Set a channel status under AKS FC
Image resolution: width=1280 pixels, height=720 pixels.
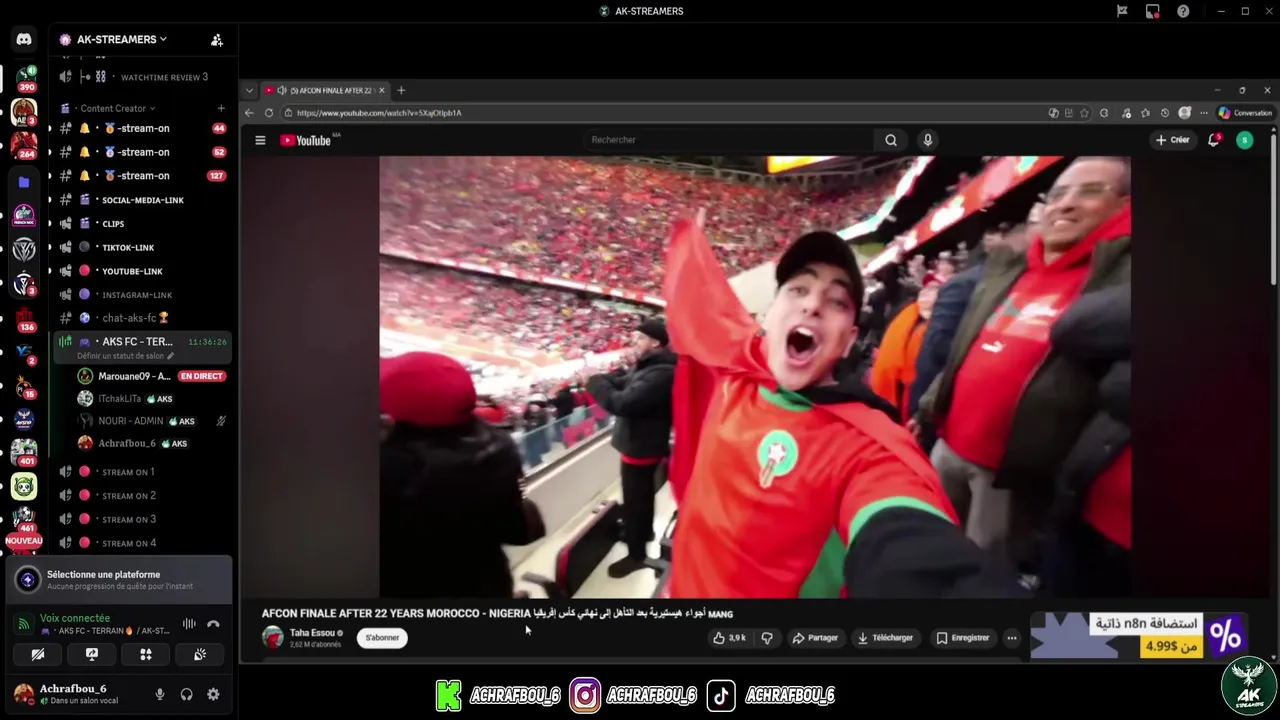(x=125, y=356)
